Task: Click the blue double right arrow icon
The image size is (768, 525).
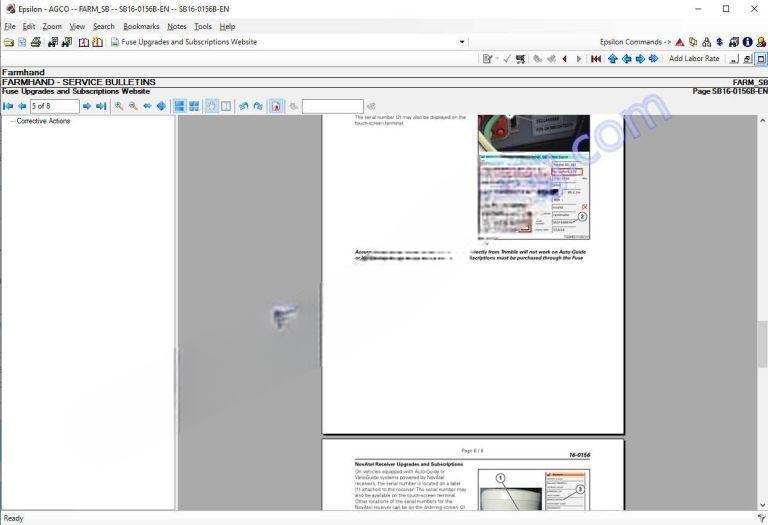Action: pos(653,59)
